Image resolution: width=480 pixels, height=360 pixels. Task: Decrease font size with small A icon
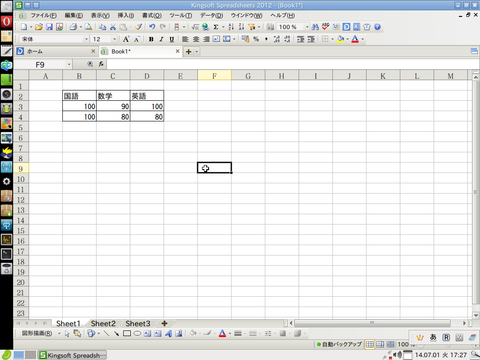click(136, 39)
